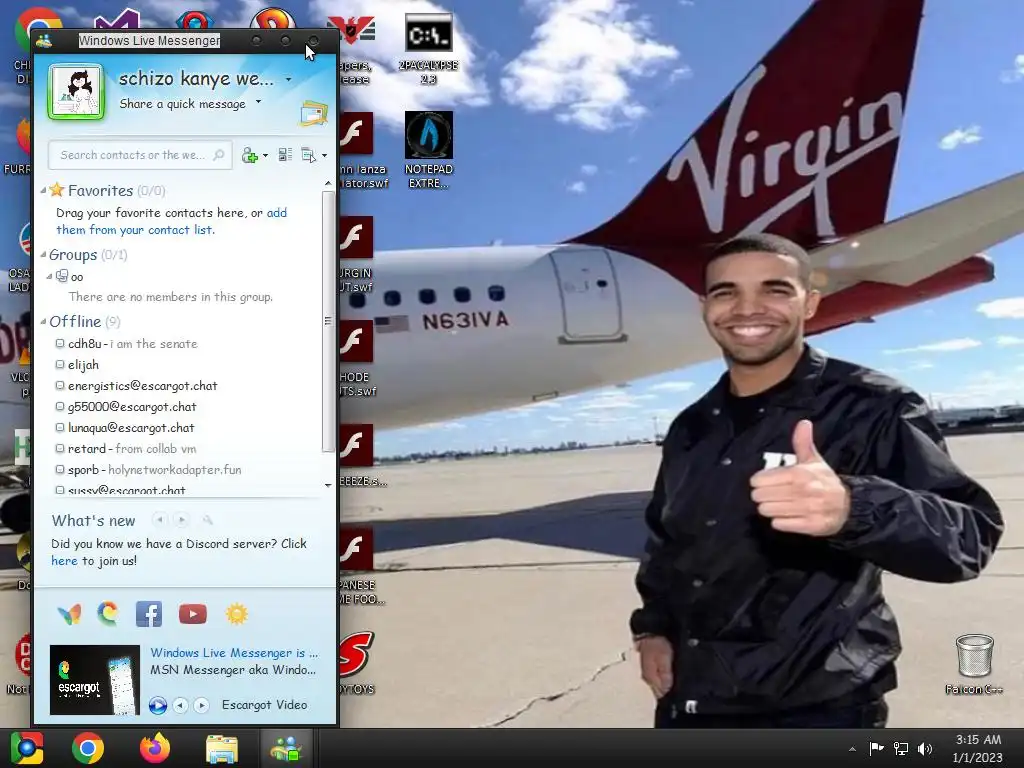Click Share a quick message field
The height and width of the screenshot is (768, 1024).
click(x=183, y=104)
